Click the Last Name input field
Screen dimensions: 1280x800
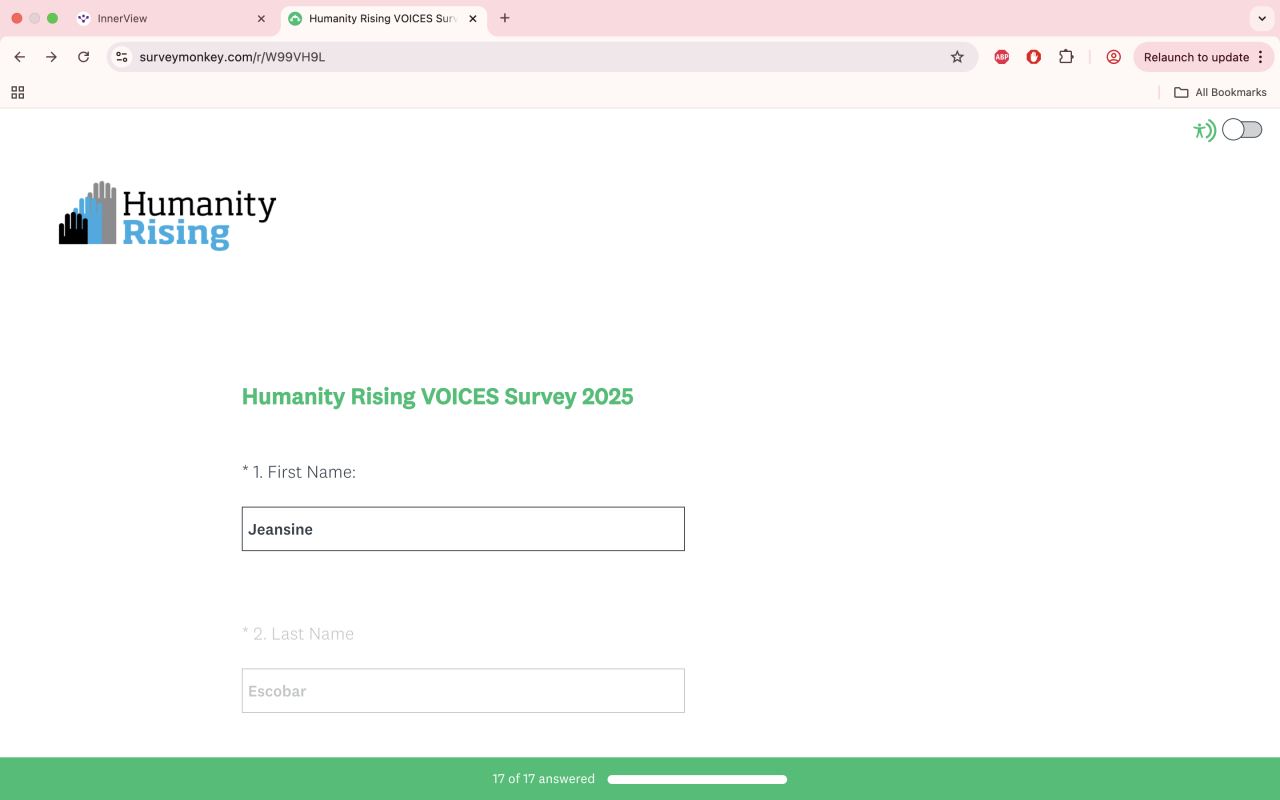(463, 691)
